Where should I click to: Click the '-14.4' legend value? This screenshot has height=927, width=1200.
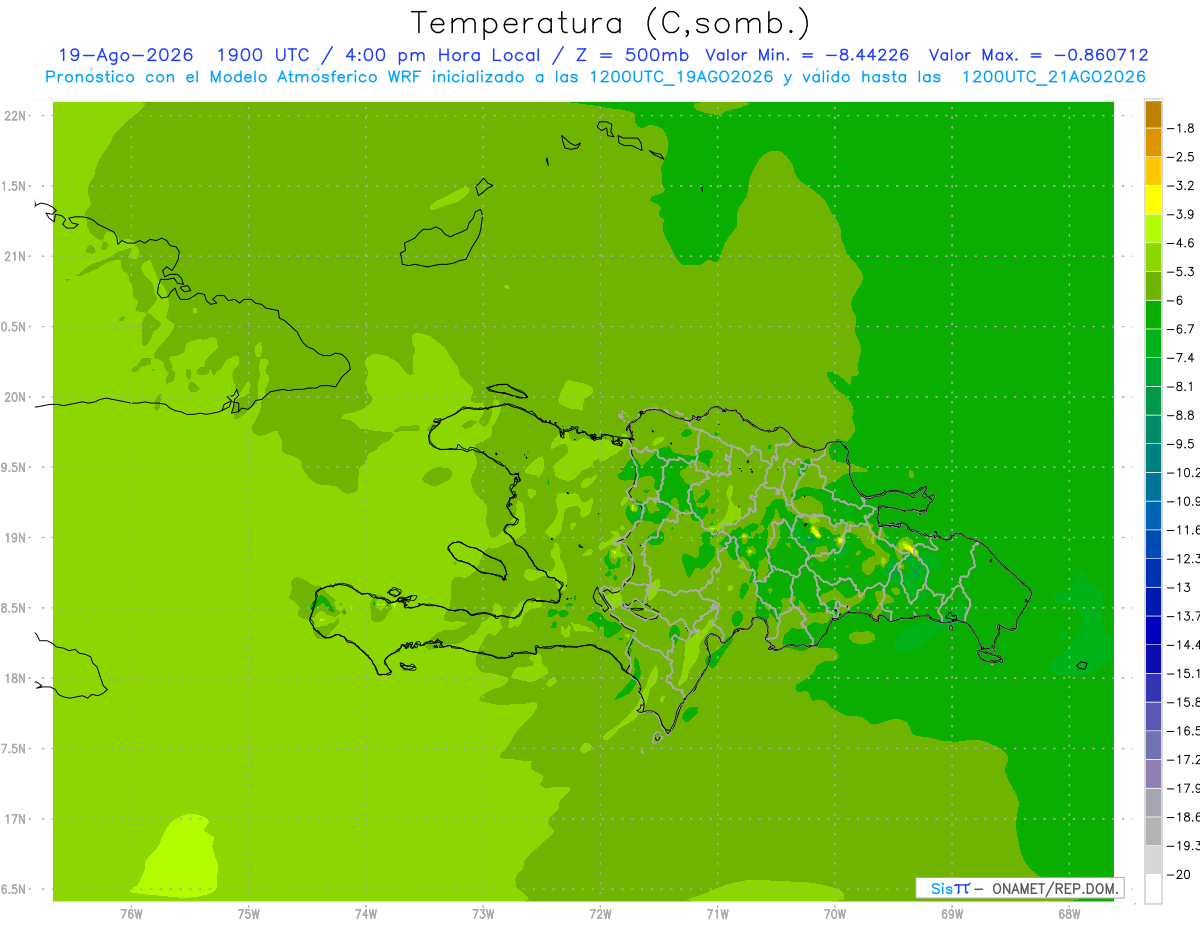coord(1184,644)
